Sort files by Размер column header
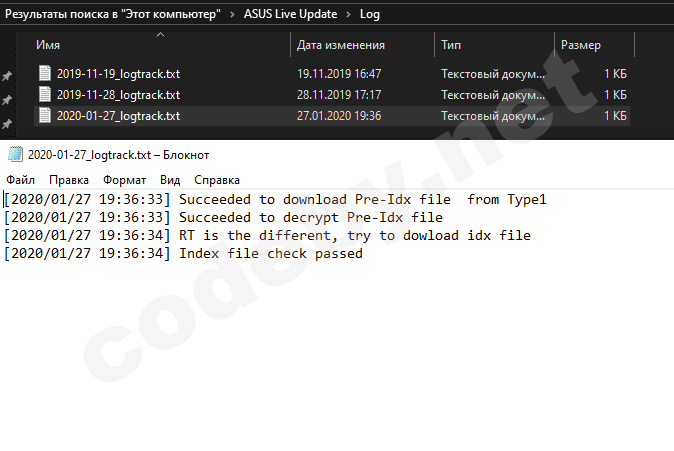Image resolution: width=674 pixels, height=451 pixels. 580,45
